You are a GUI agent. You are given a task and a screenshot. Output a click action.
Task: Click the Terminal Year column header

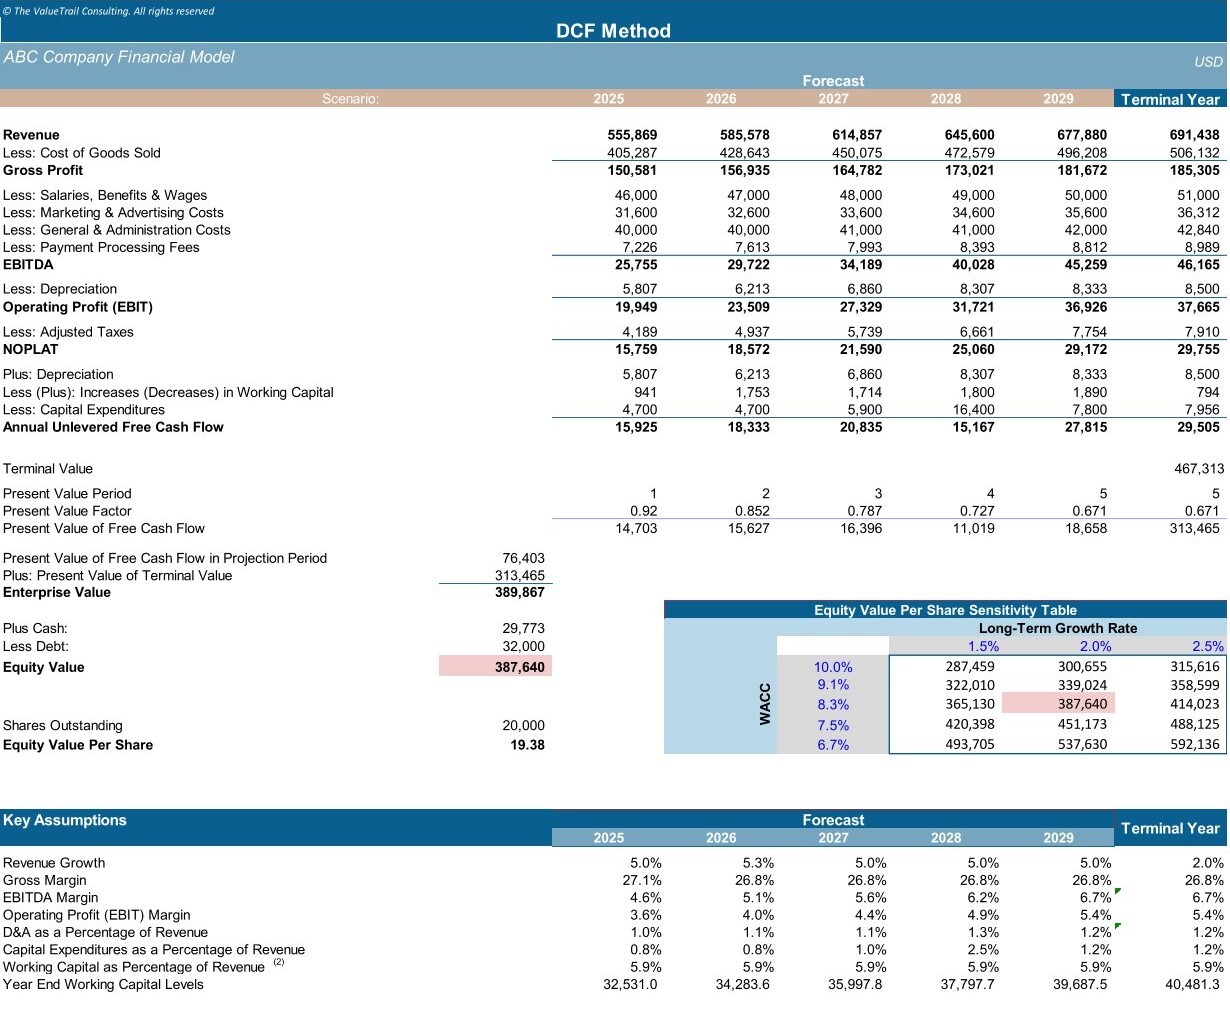1170,99
